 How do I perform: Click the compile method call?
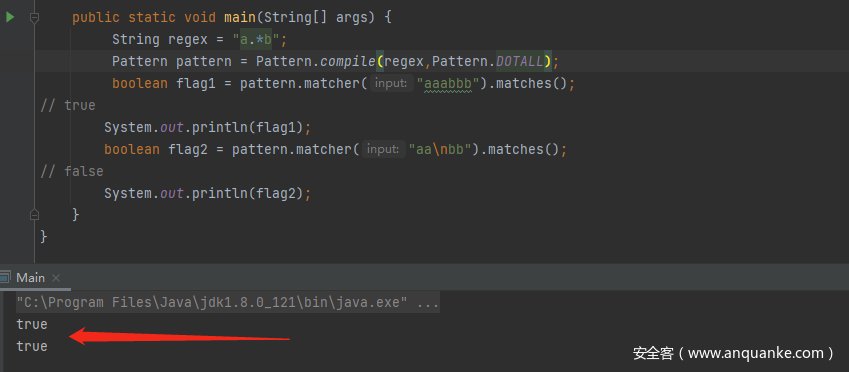click(x=348, y=62)
